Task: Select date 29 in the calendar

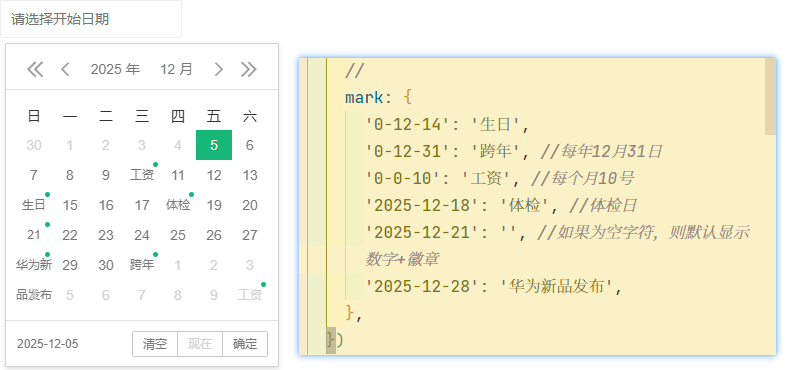Action: [x=70, y=265]
